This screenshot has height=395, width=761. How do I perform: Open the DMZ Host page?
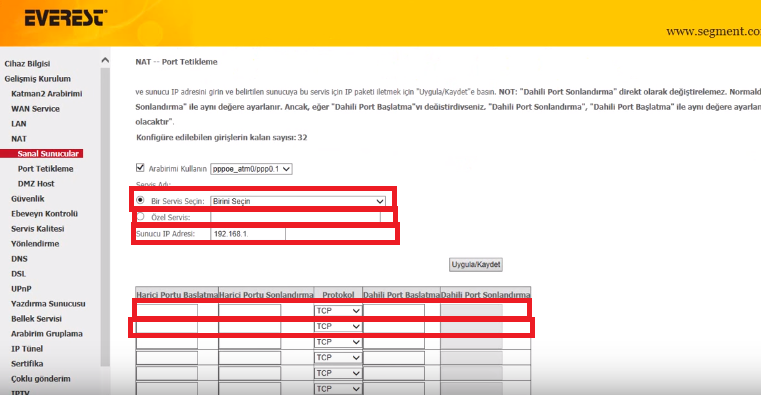[x=36, y=184]
